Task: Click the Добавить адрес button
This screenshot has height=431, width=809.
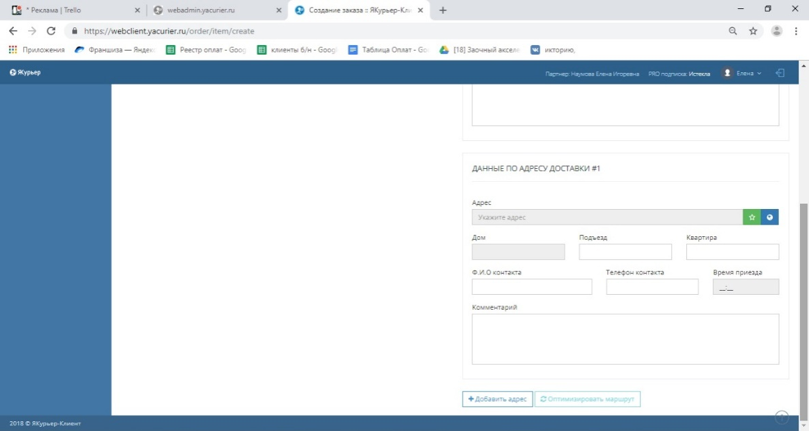Action: pyautogui.click(x=497, y=399)
